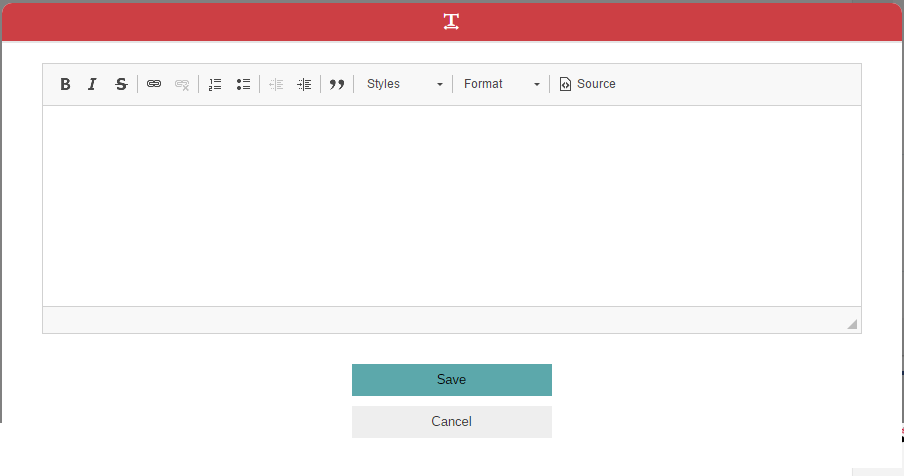Image resolution: width=904 pixels, height=476 pixels.
Task: Toggle bold formatting
Action: (x=65, y=84)
